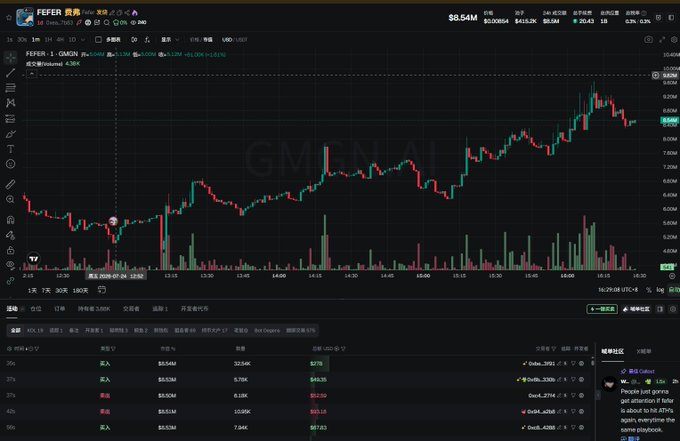The height and width of the screenshot is (441, 680).
Task: Go to a date with the calendar icon
Action: point(101,290)
